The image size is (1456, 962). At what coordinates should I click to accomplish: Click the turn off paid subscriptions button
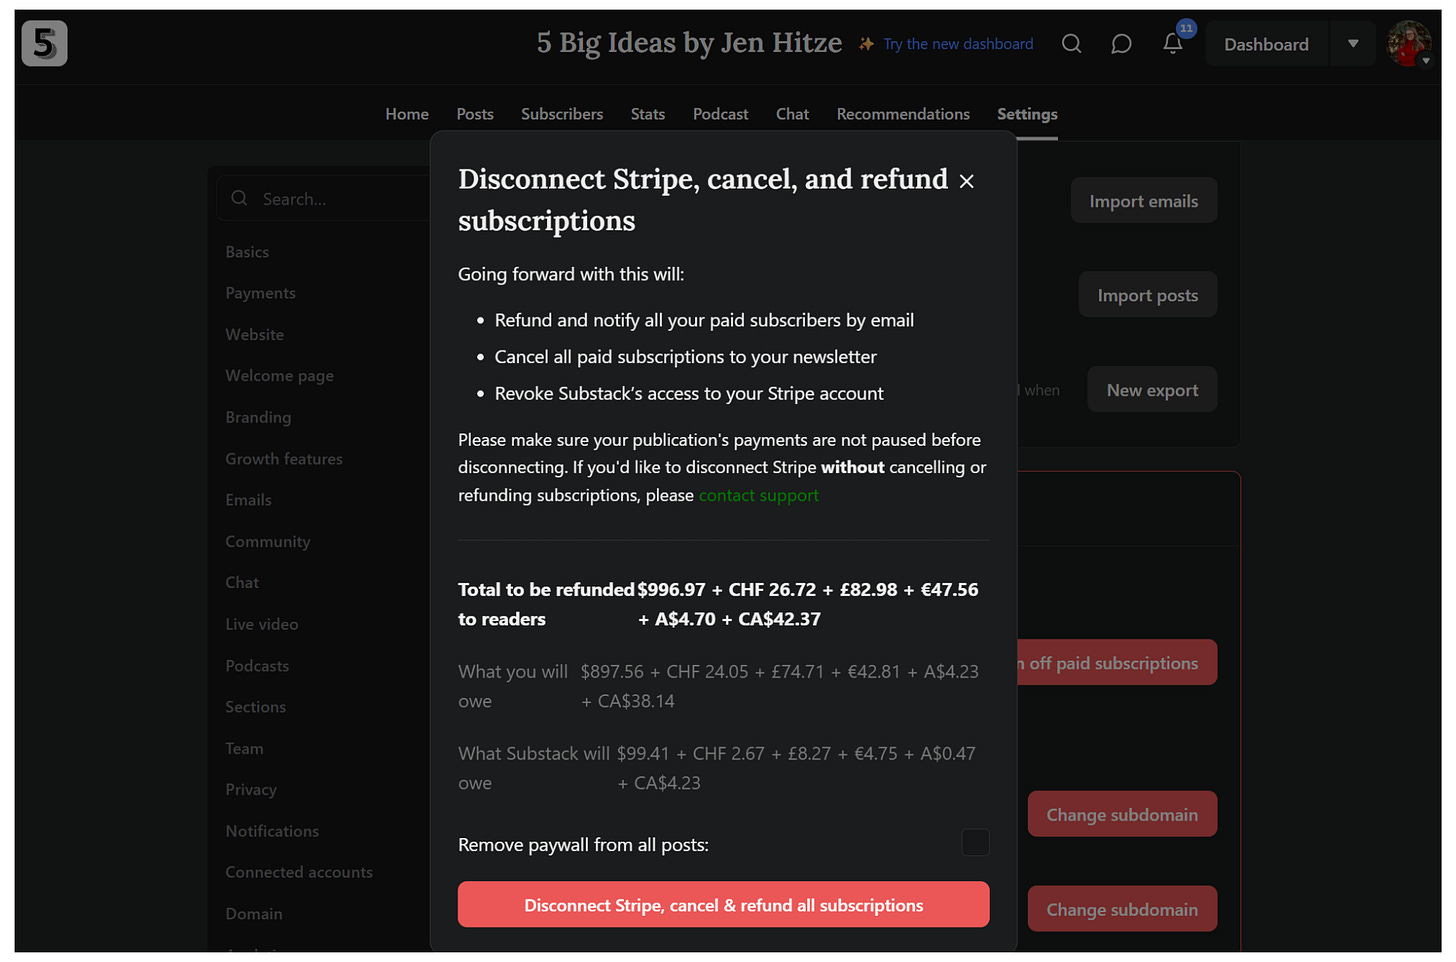tap(1117, 663)
